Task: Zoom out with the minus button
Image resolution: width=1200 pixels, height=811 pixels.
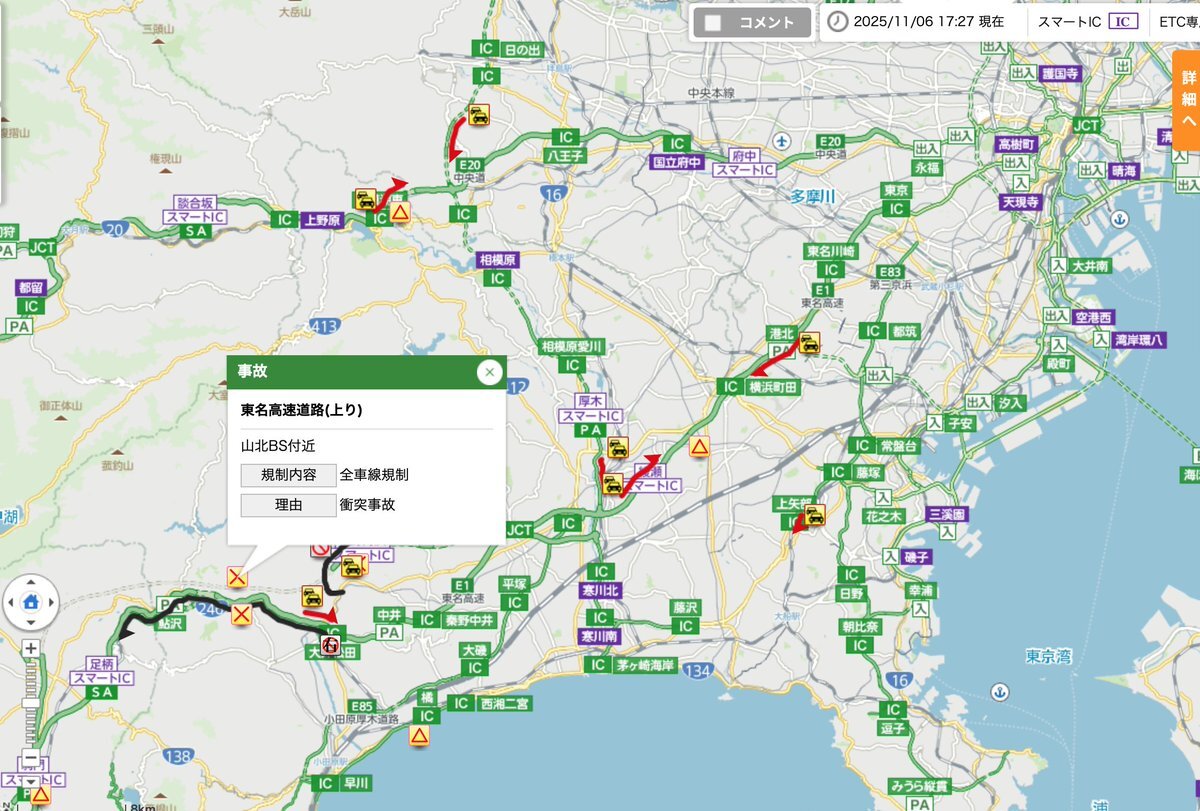Action: 31,759
